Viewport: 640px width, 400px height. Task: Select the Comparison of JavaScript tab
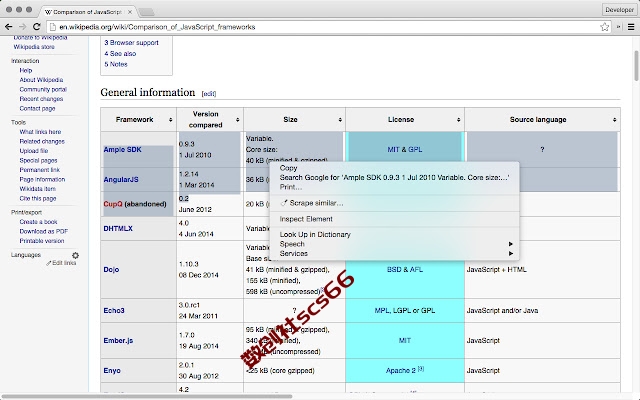(x=87, y=12)
